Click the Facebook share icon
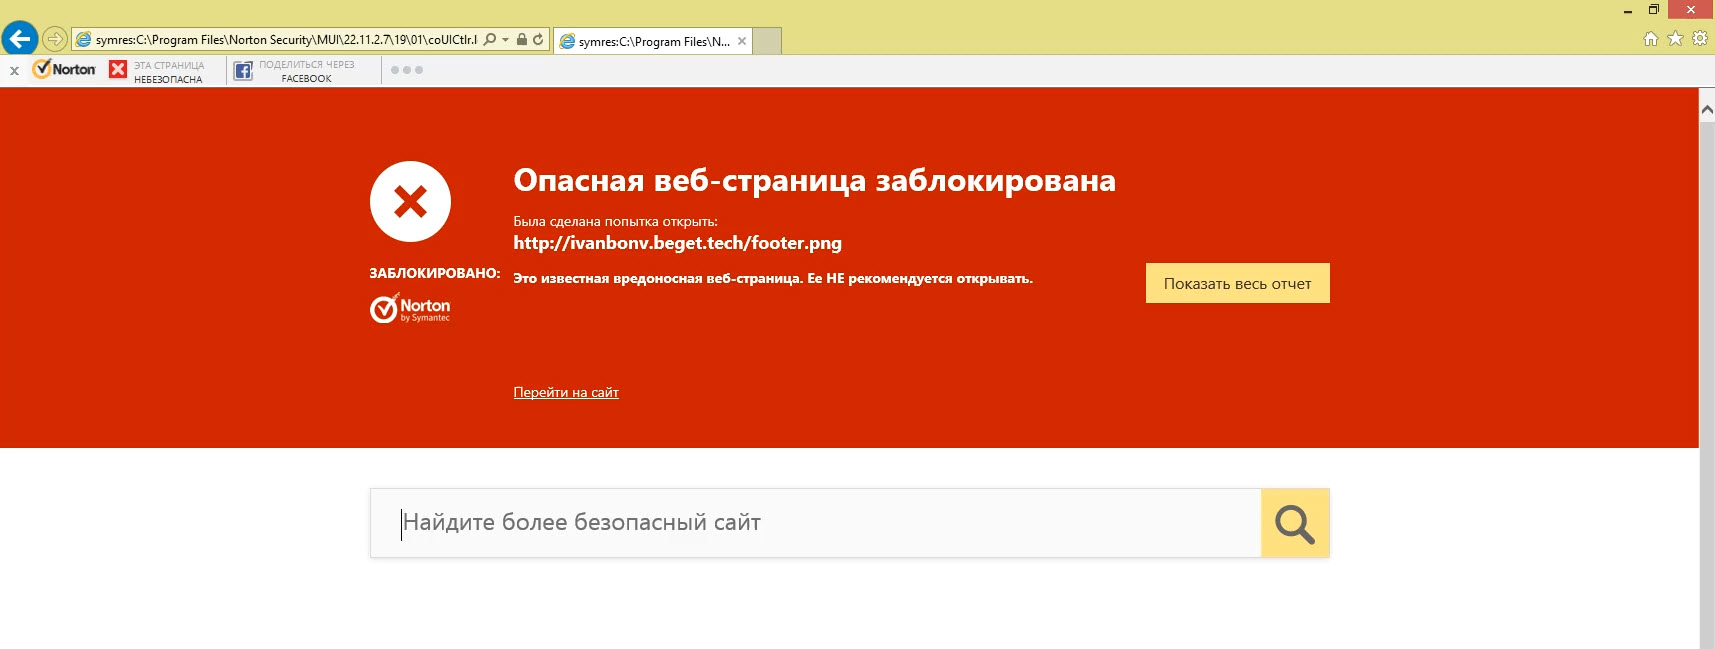The height and width of the screenshot is (649, 1715). (x=243, y=70)
